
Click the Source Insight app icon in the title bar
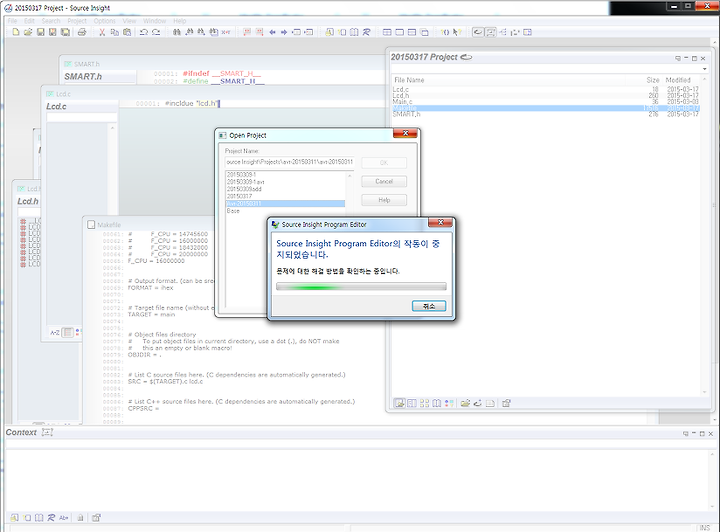tap(8, 8)
